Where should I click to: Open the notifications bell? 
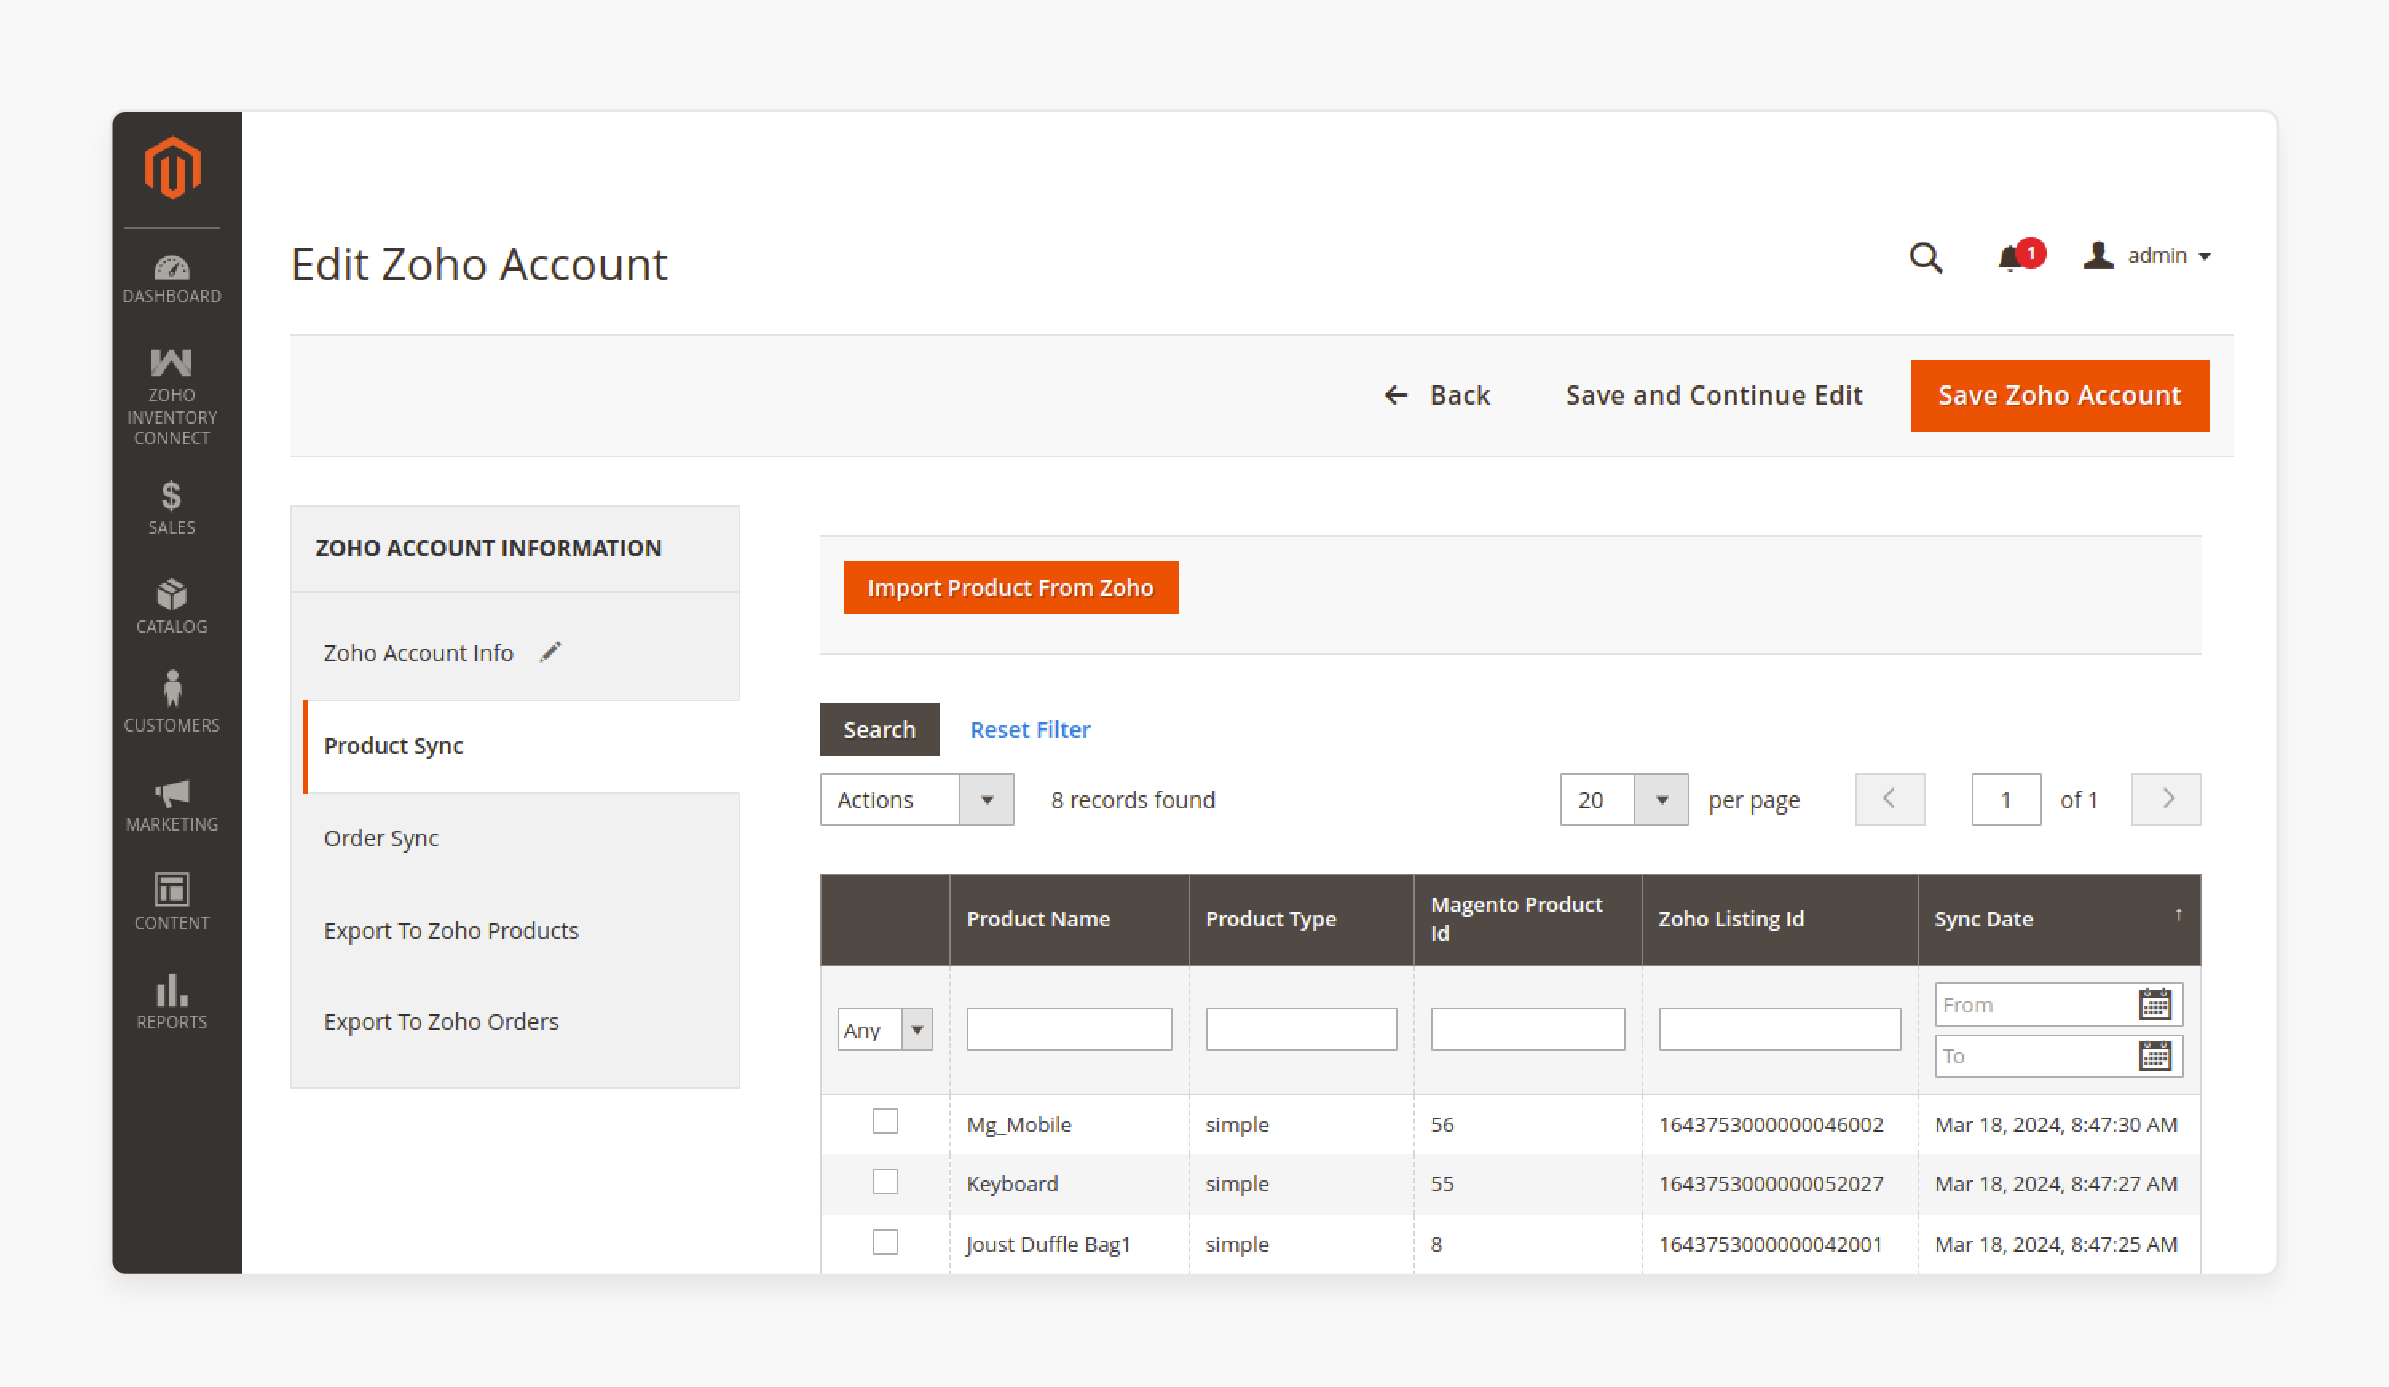pyautogui.click(x=2019, y=256)
